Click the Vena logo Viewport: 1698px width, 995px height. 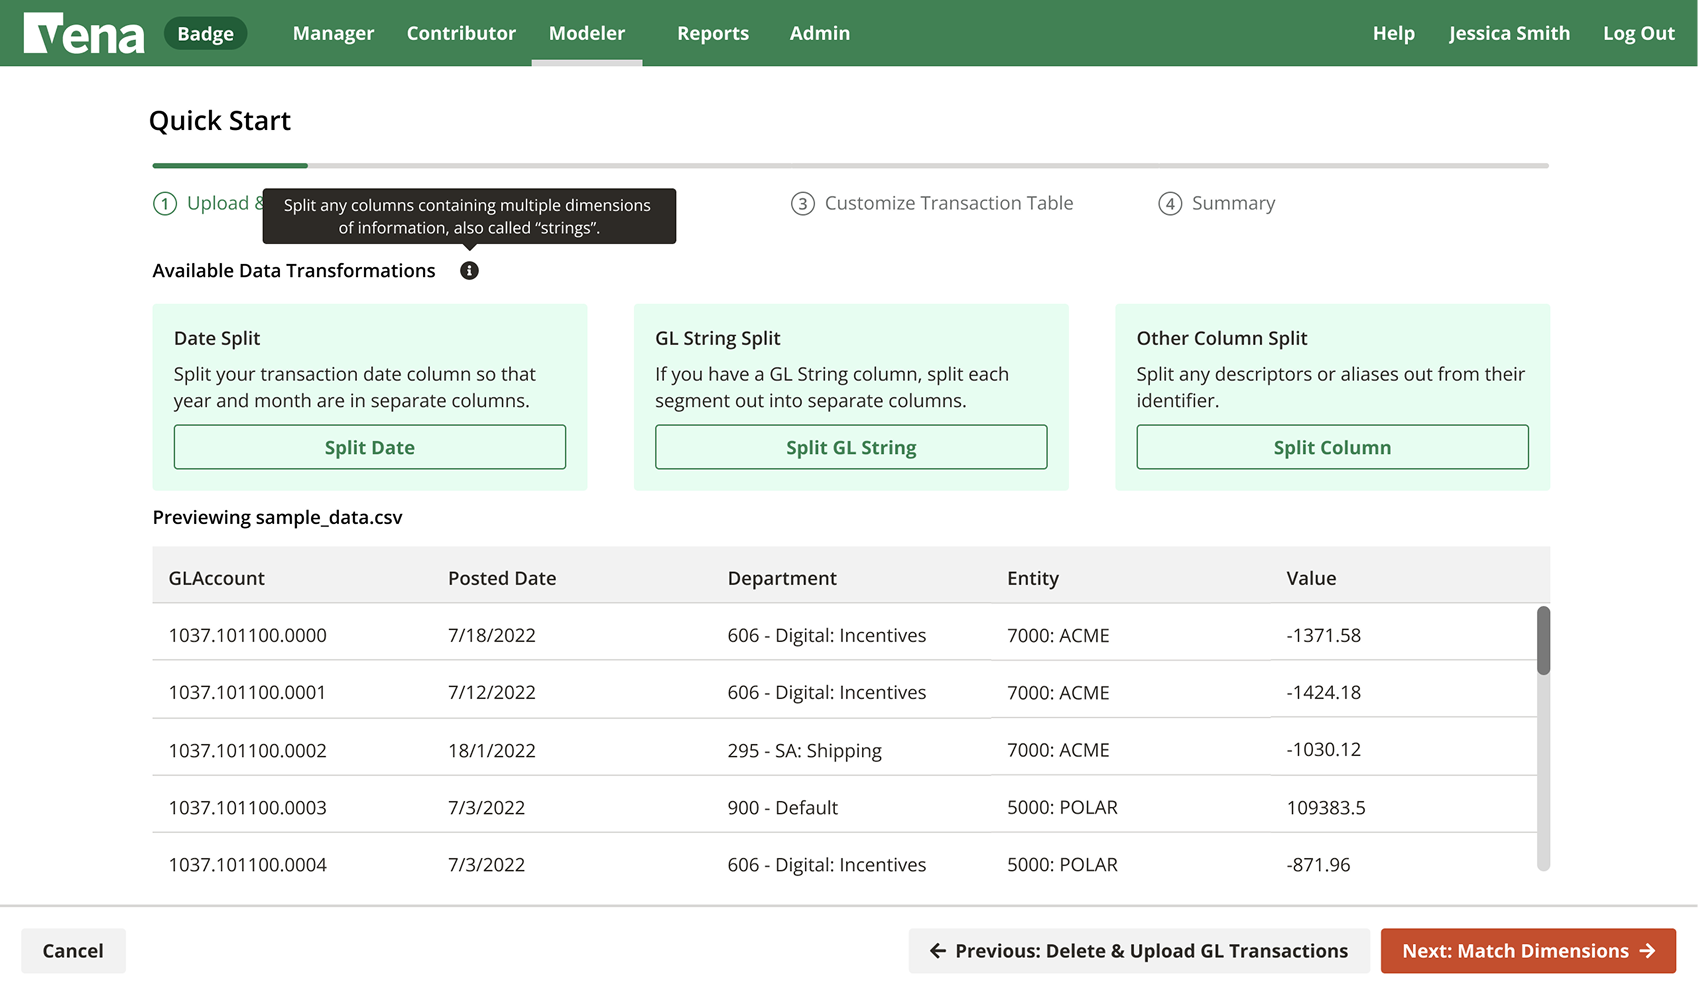pos(84,33)
